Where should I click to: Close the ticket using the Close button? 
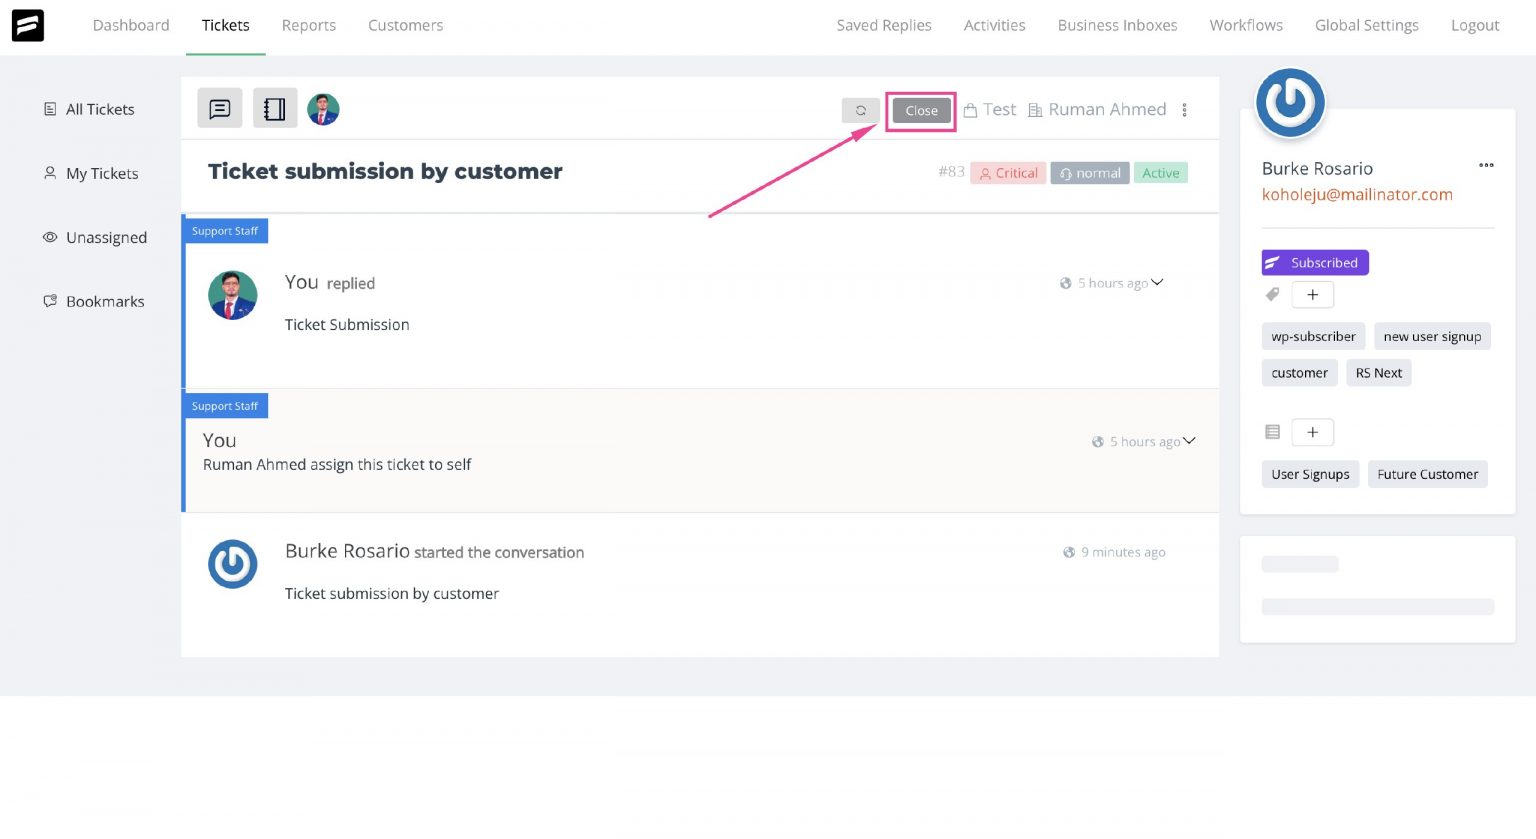click(919, 110)
